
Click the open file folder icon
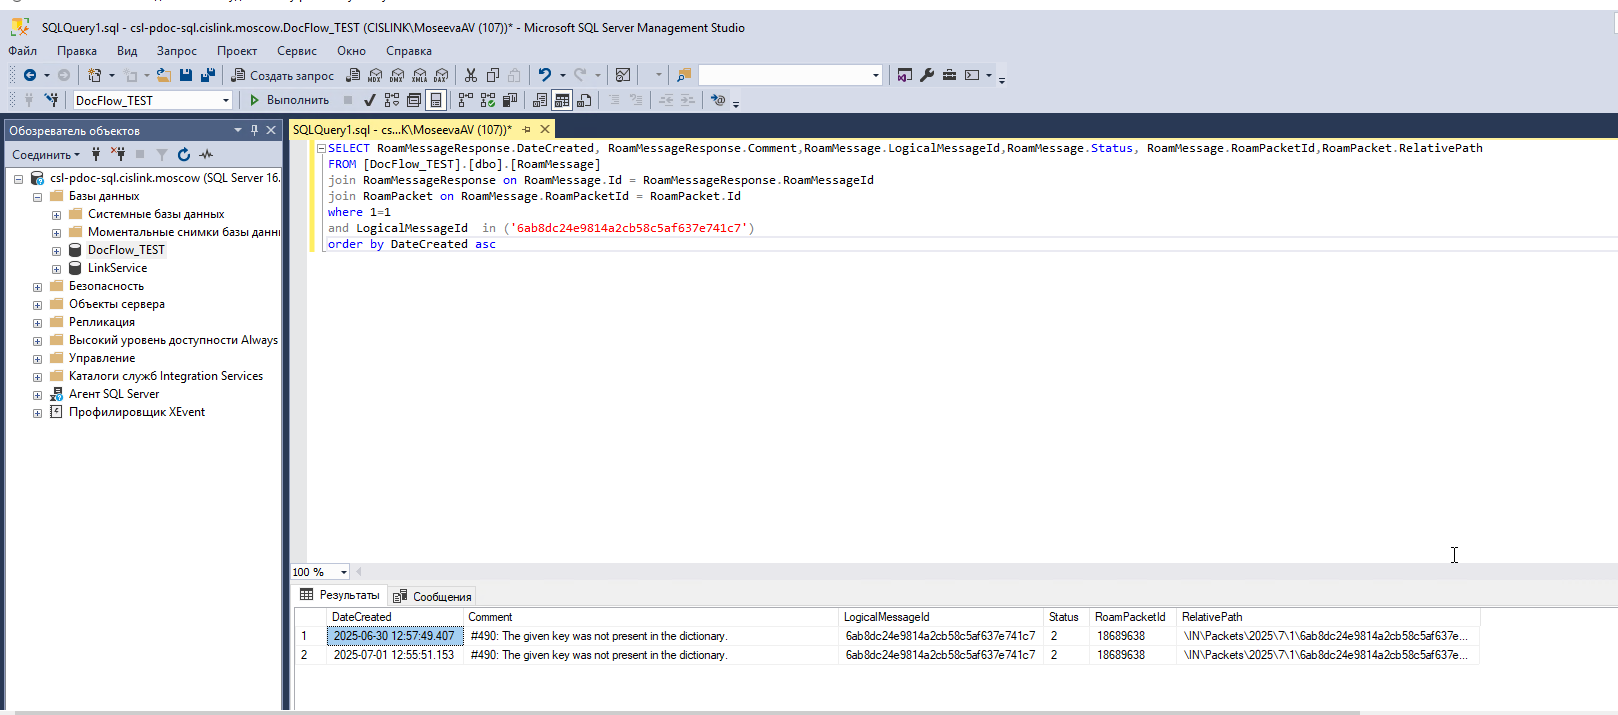[x=164, y=75]
